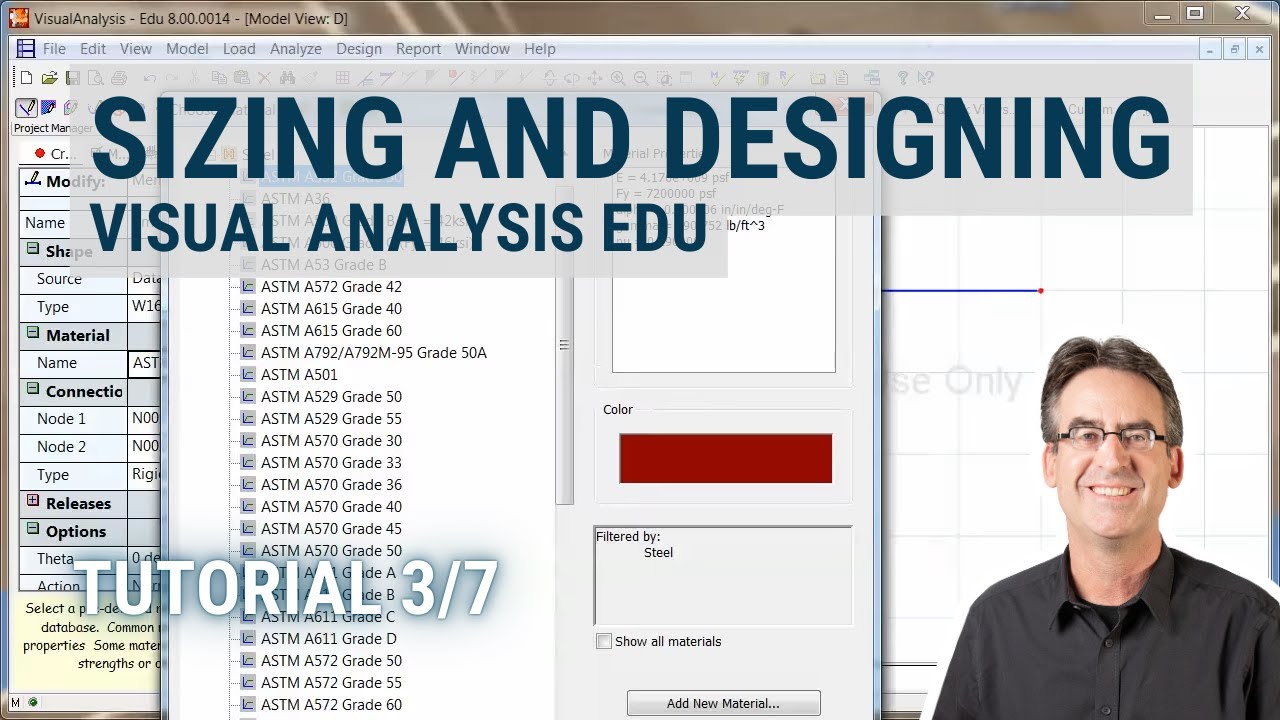This screenshot has width=1280, height=720.
Task: Expand the Releases section
Action: pyautogui.click(x=33, y=502)
